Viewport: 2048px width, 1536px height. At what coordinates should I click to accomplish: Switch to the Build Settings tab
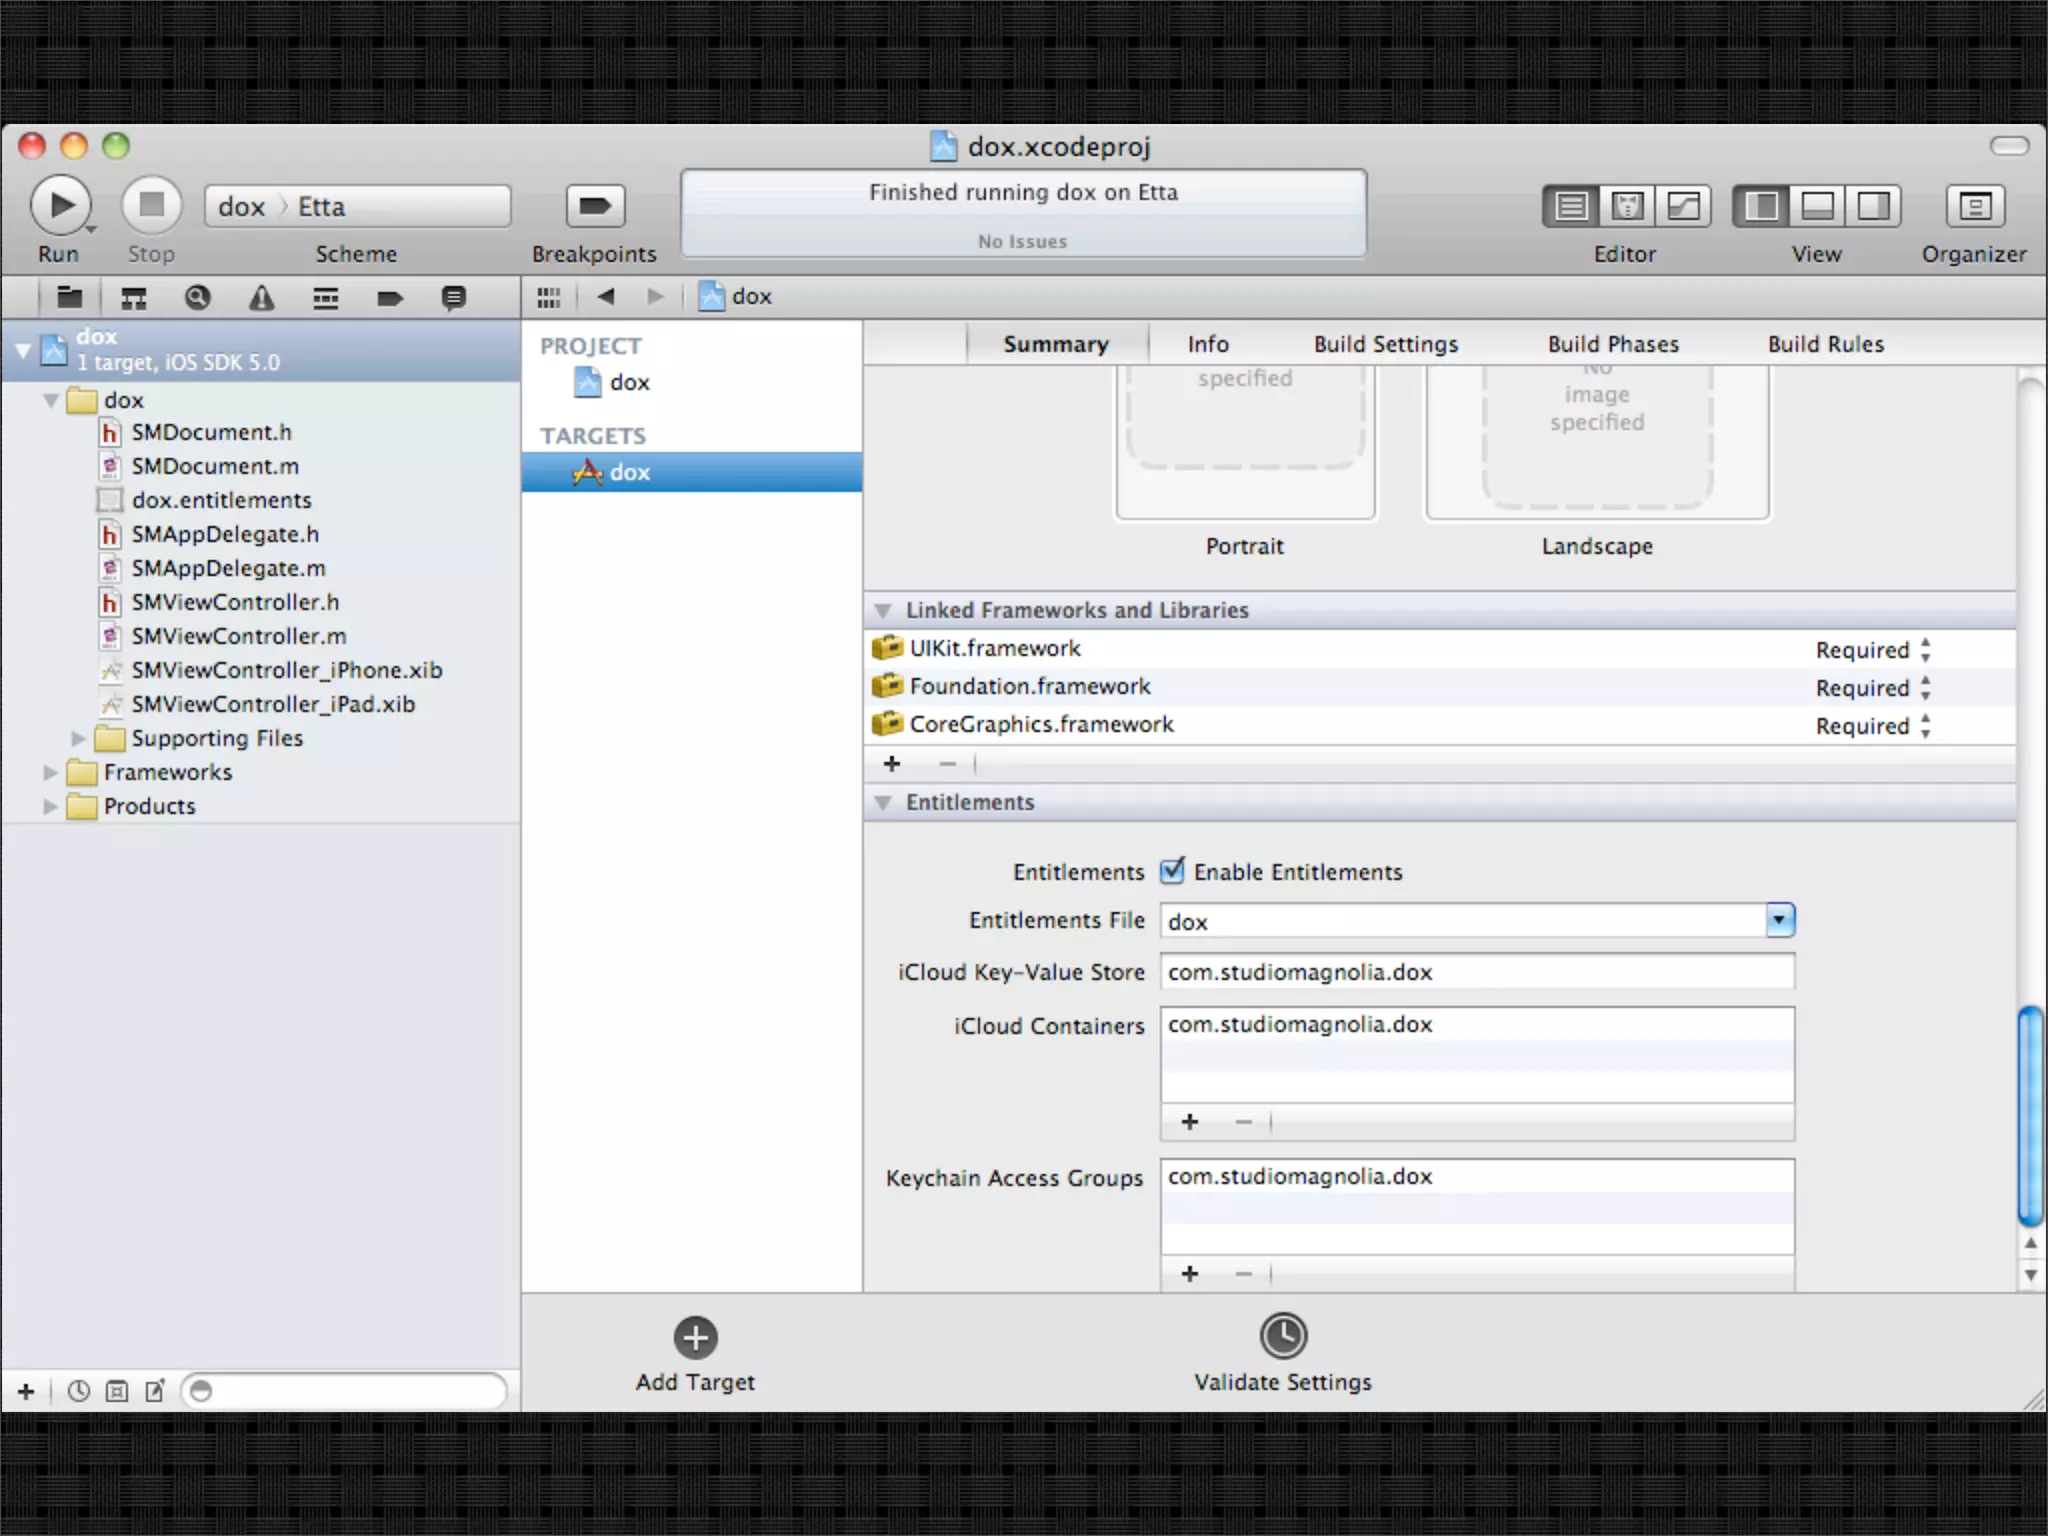pyautogui.click(x=1385, y=344)
